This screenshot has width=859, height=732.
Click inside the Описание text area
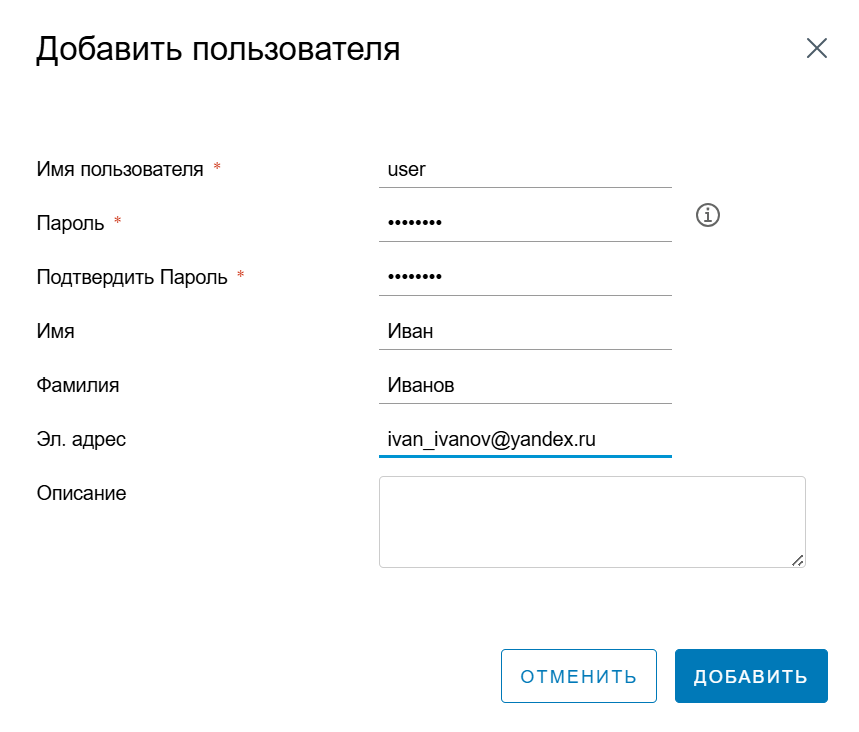point(592,522)
